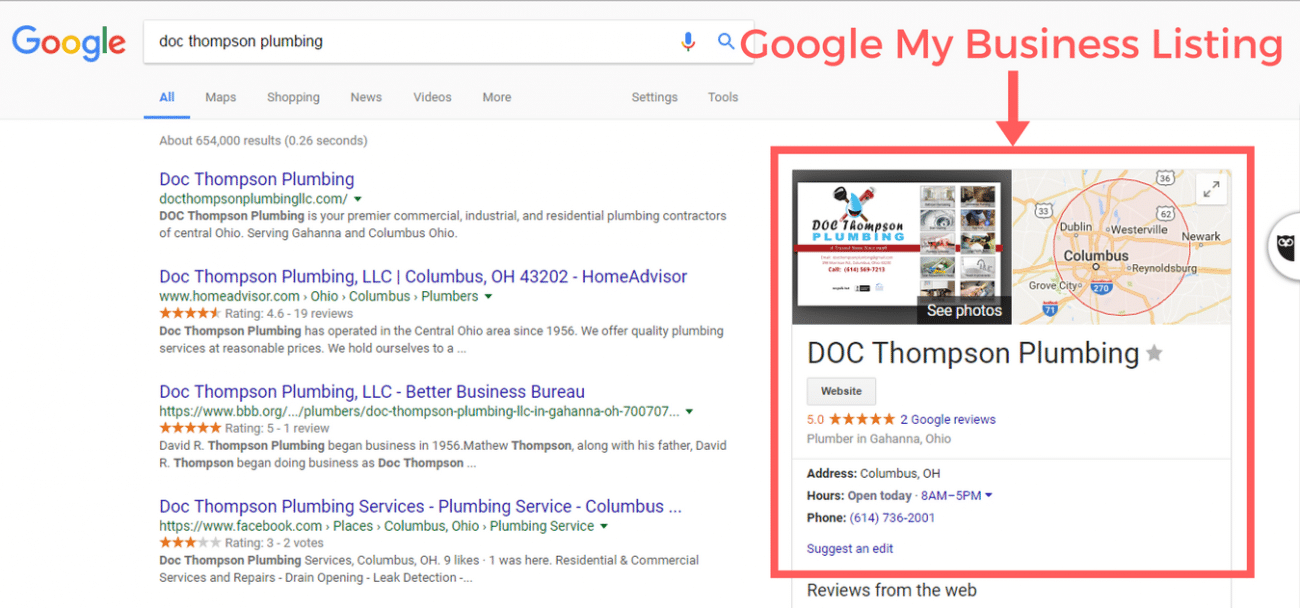Expand dropdown arrow next to homeadvisor.com URL

pos(488,297)
